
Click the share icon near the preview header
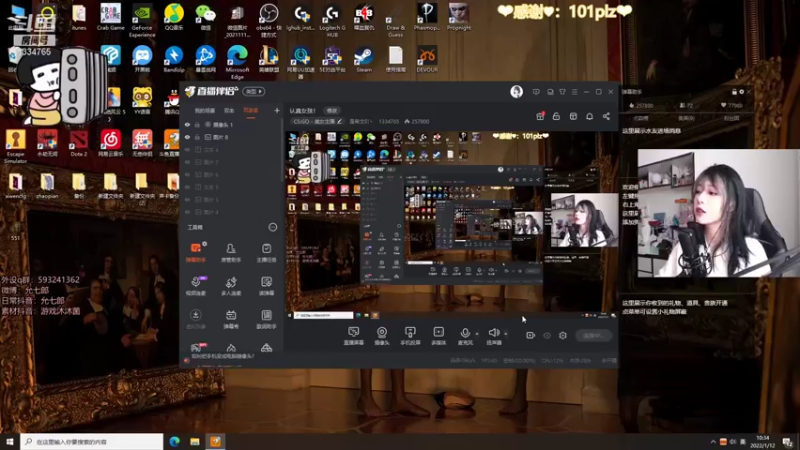(606, 116)
